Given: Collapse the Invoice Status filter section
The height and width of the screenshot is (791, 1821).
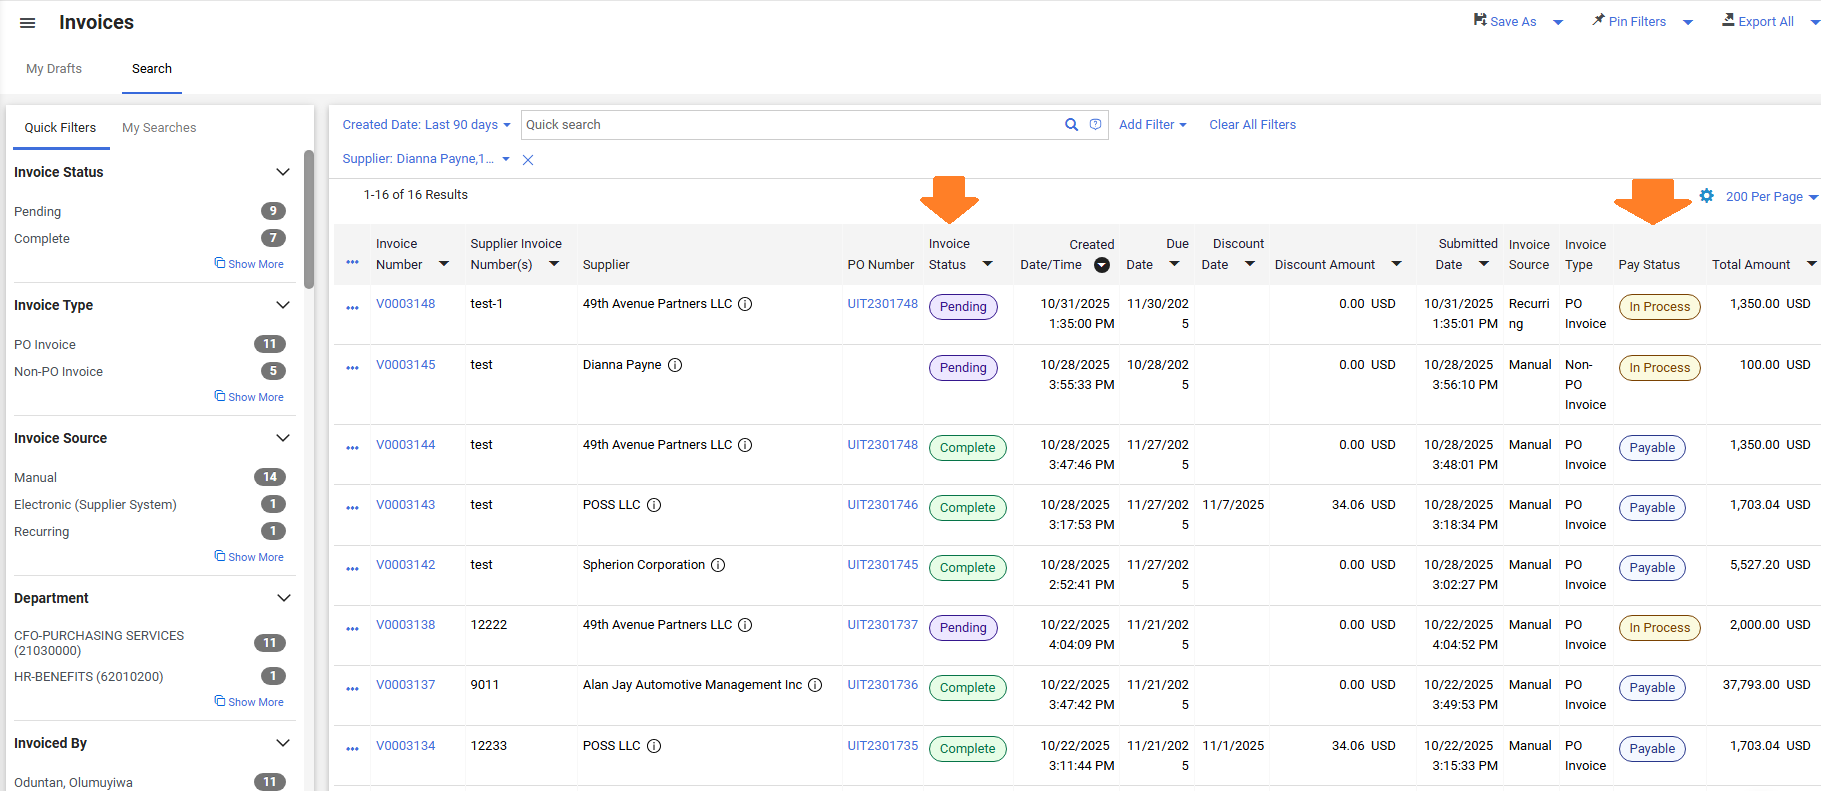Looking at the screenshot, I should tap(283, 172).
